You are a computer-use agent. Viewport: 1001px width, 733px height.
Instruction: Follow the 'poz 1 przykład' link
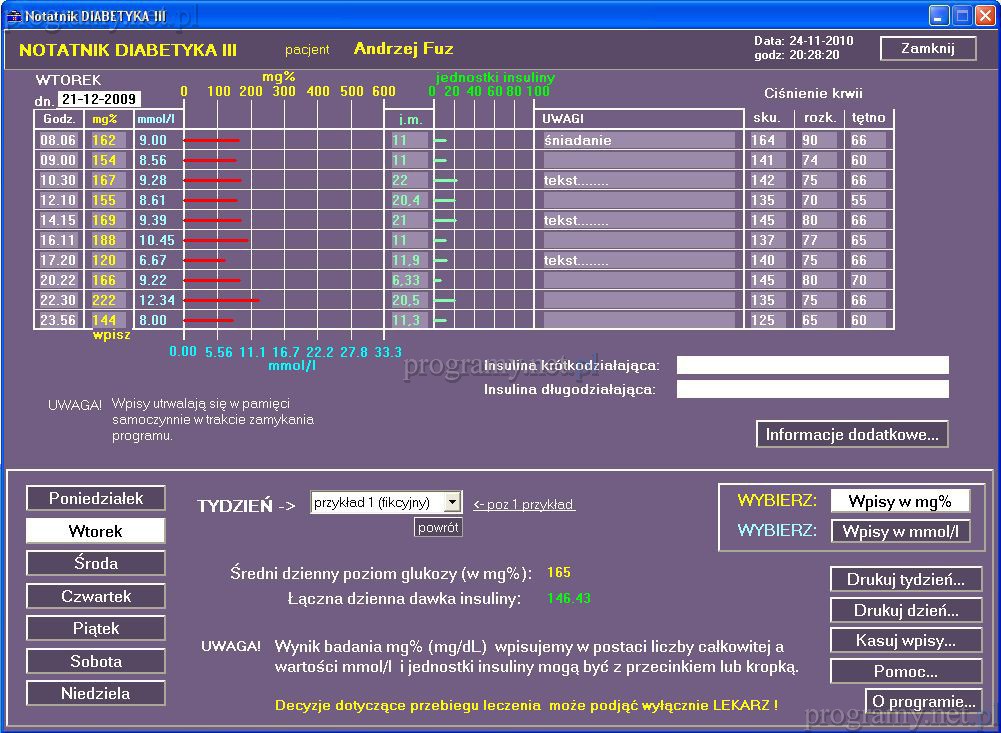(524, 505)
